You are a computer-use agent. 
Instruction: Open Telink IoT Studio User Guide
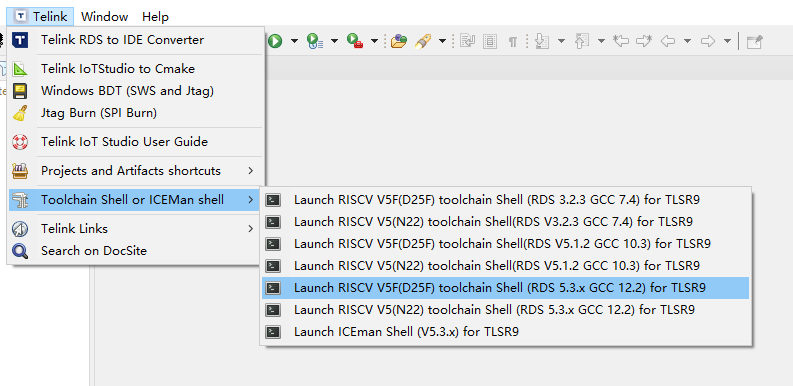coord(135,142)
